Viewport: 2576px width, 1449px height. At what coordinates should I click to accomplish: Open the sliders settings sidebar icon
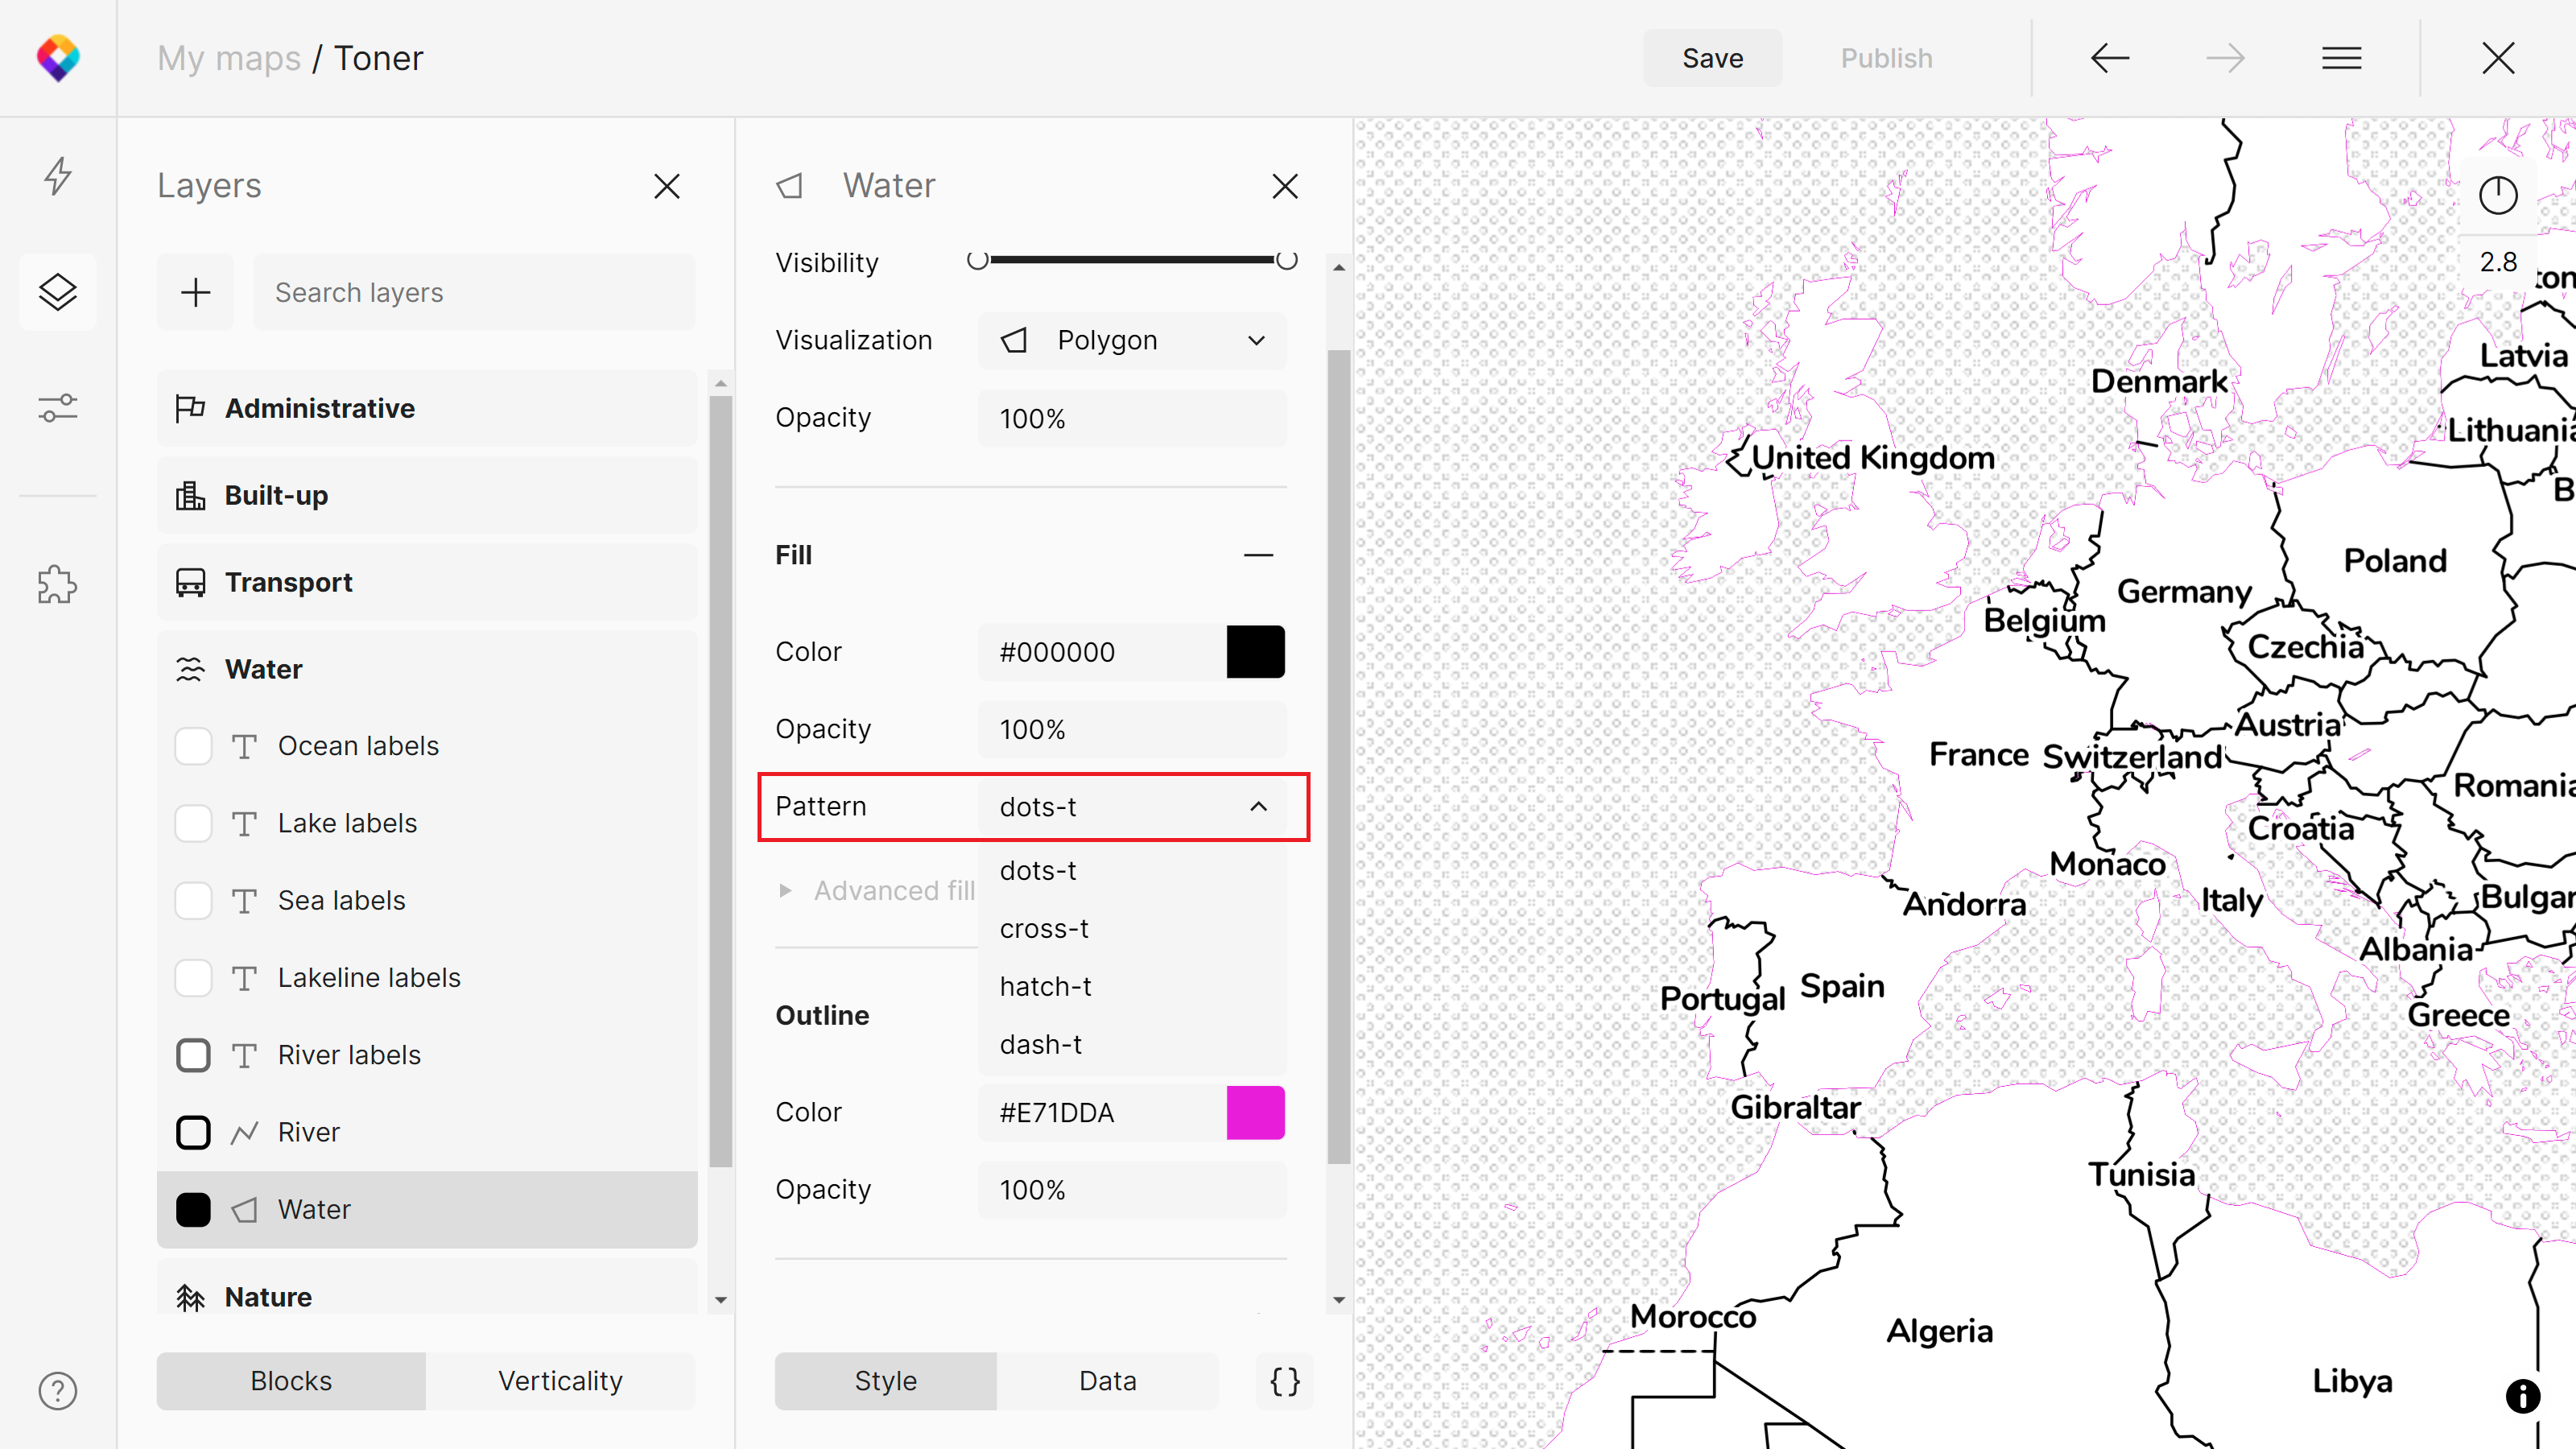[58, 408]
